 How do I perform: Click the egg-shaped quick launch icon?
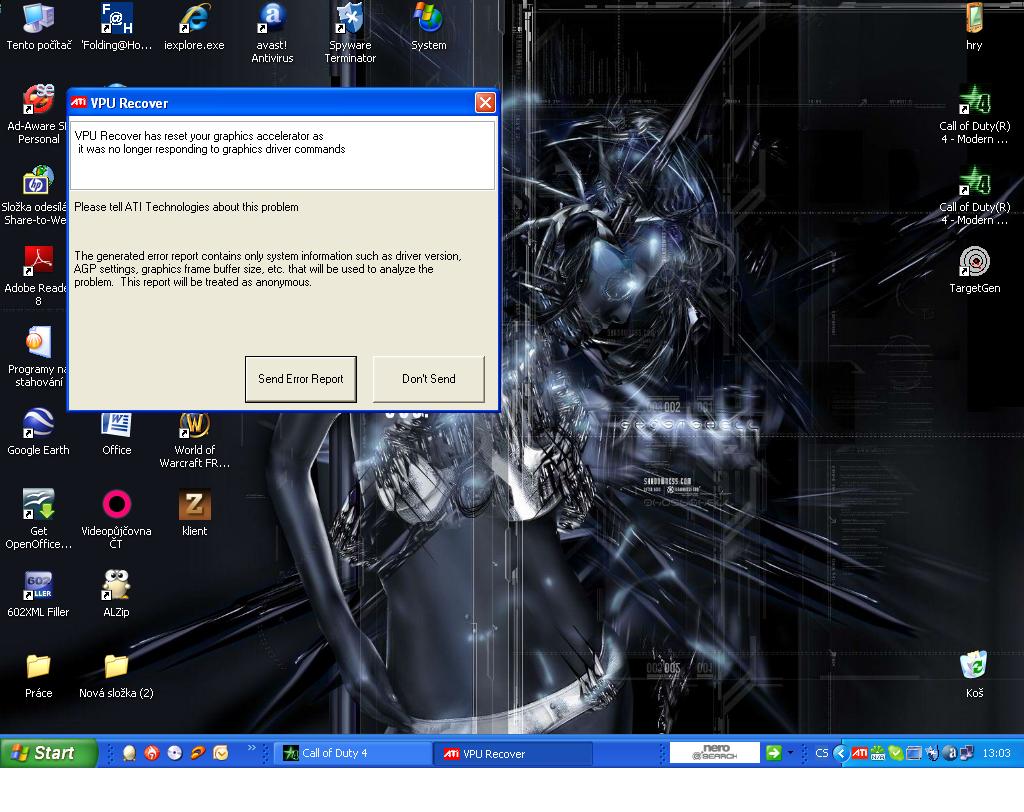point(129,753)
